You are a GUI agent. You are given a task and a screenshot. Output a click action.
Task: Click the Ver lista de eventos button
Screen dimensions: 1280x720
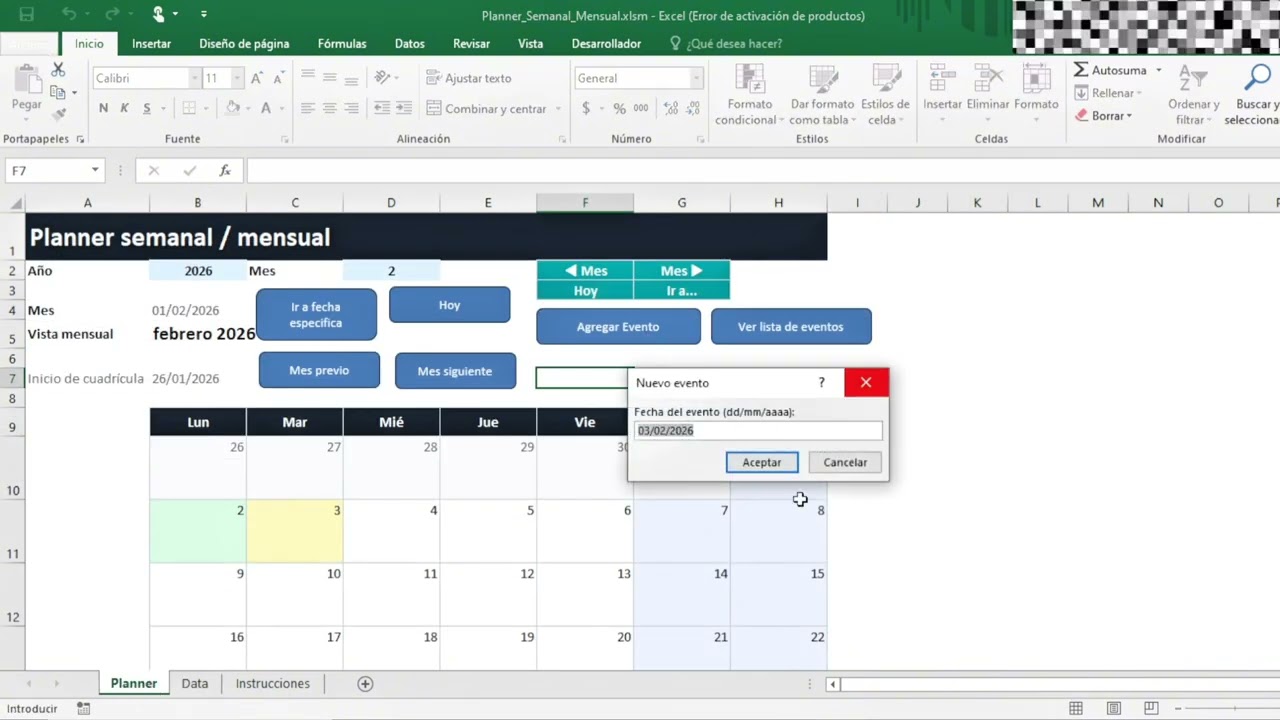[x=790, y=326]
